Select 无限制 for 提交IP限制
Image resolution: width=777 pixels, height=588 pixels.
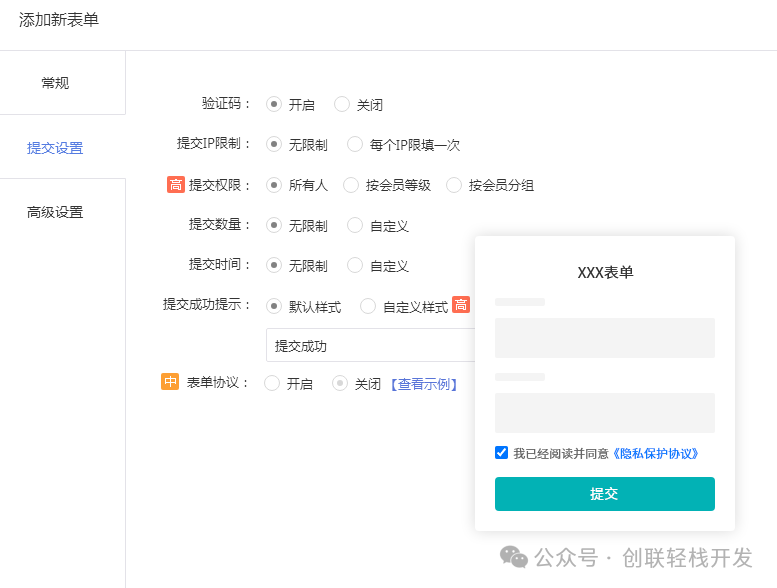[274, 145]
